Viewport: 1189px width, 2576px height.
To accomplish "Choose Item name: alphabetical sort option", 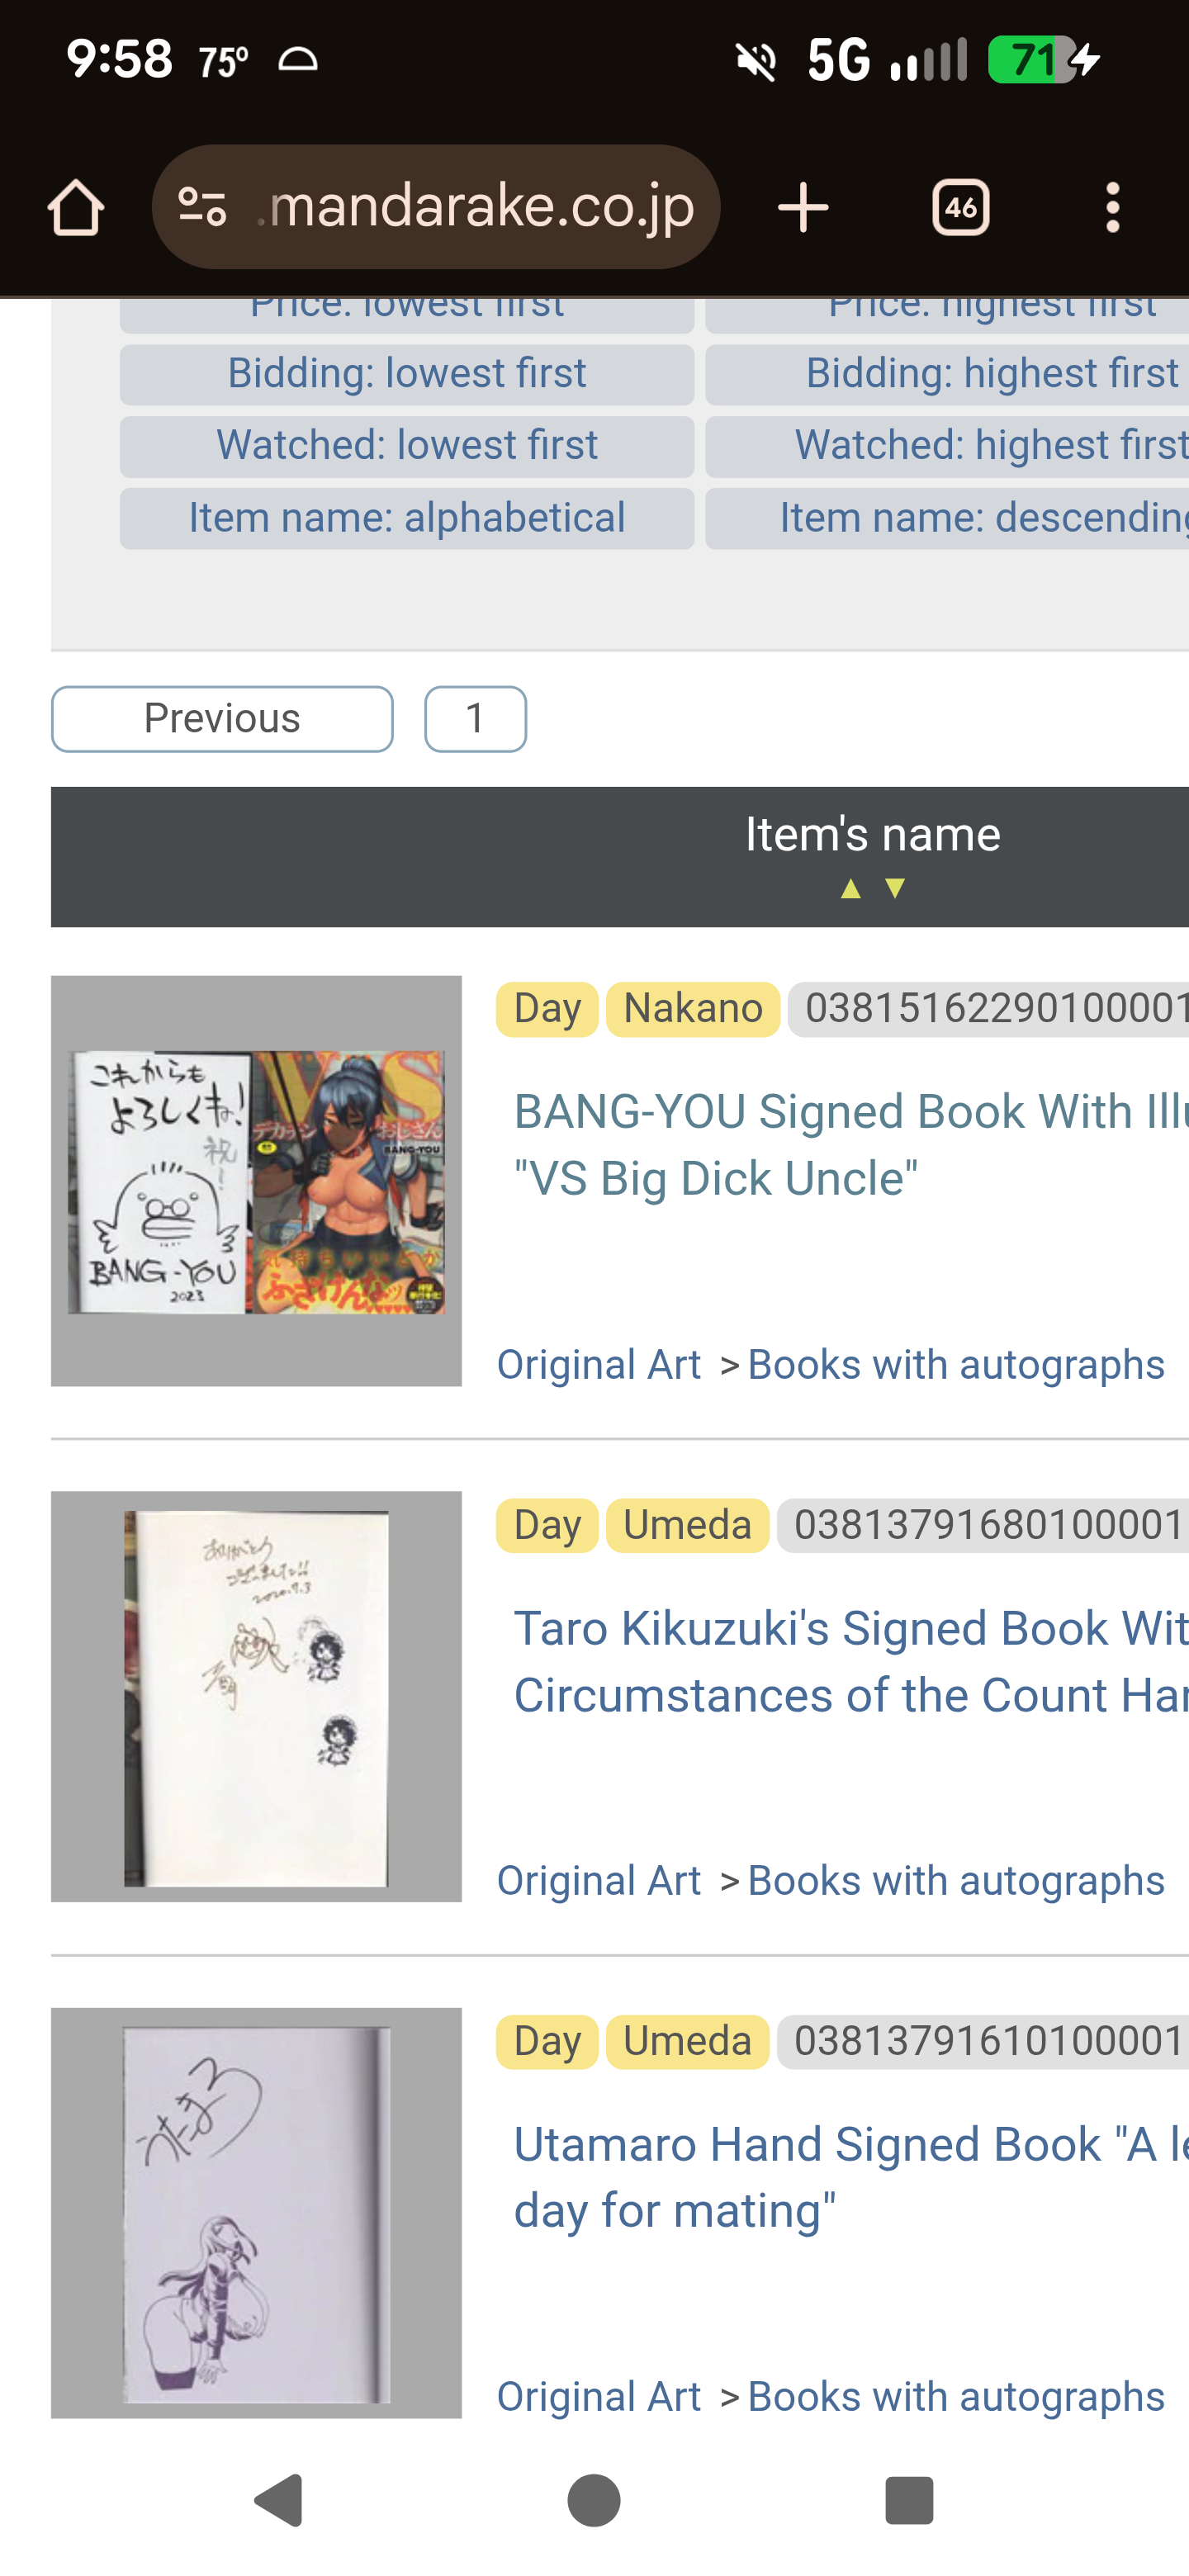I will [x=407, y=518].
